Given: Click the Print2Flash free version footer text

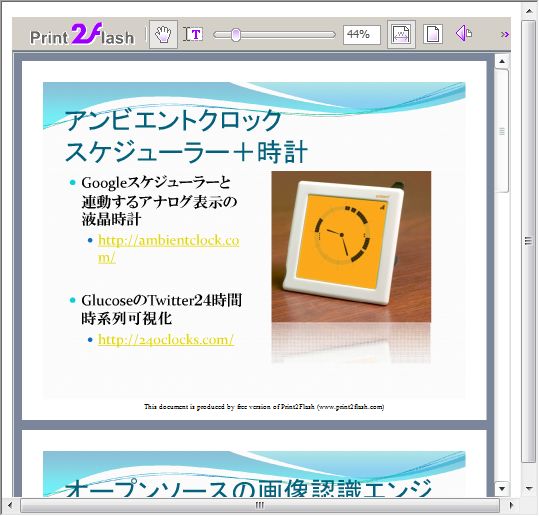Looking at the screenshot, I should pyautogui.click(x=264, y=407).
